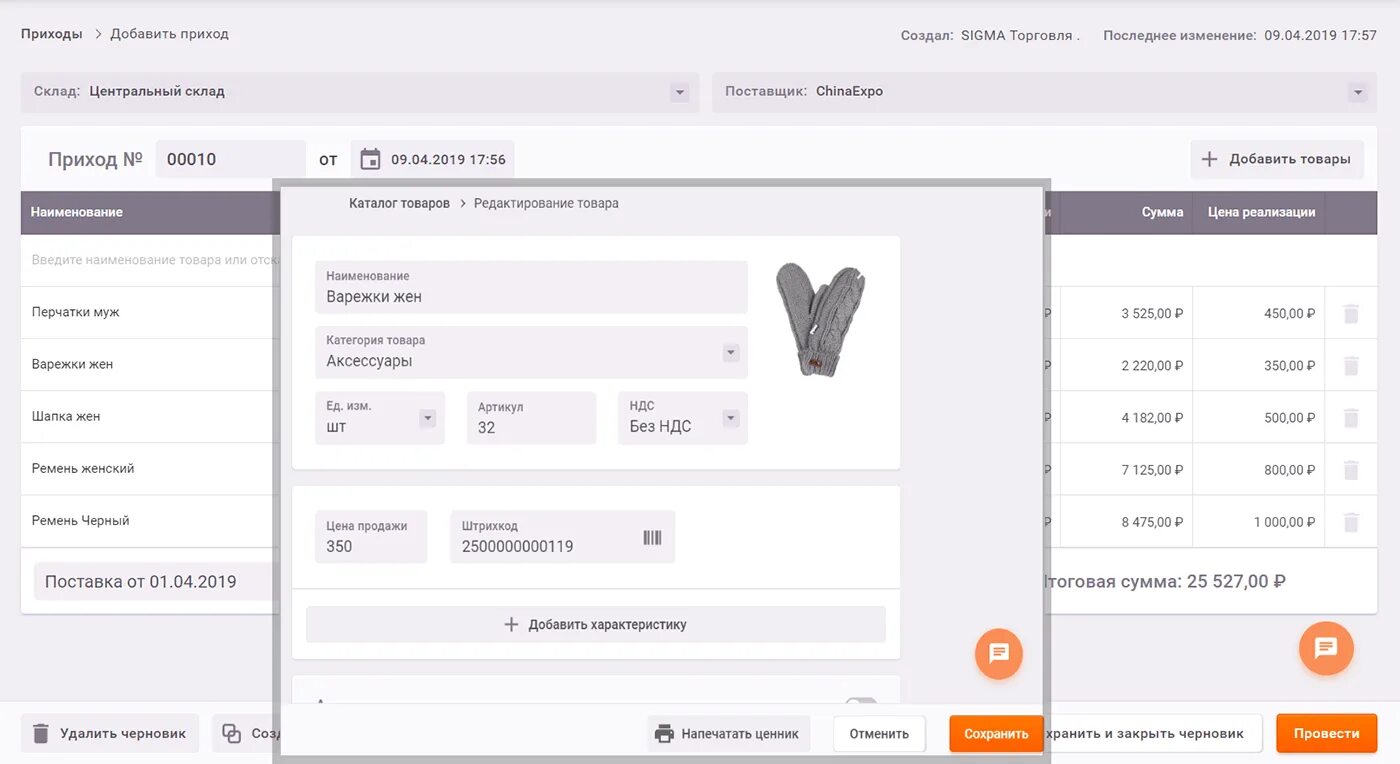
Task: Click the Провести button
Action: [1326, 733]
